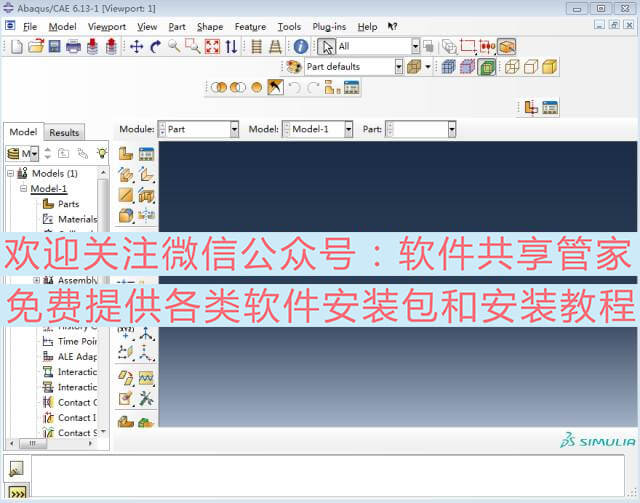Image resolution: width=640 pixels, height=503 pixels.
Task: Toggle drag-select rectangle option
Action: pos(468,46)
